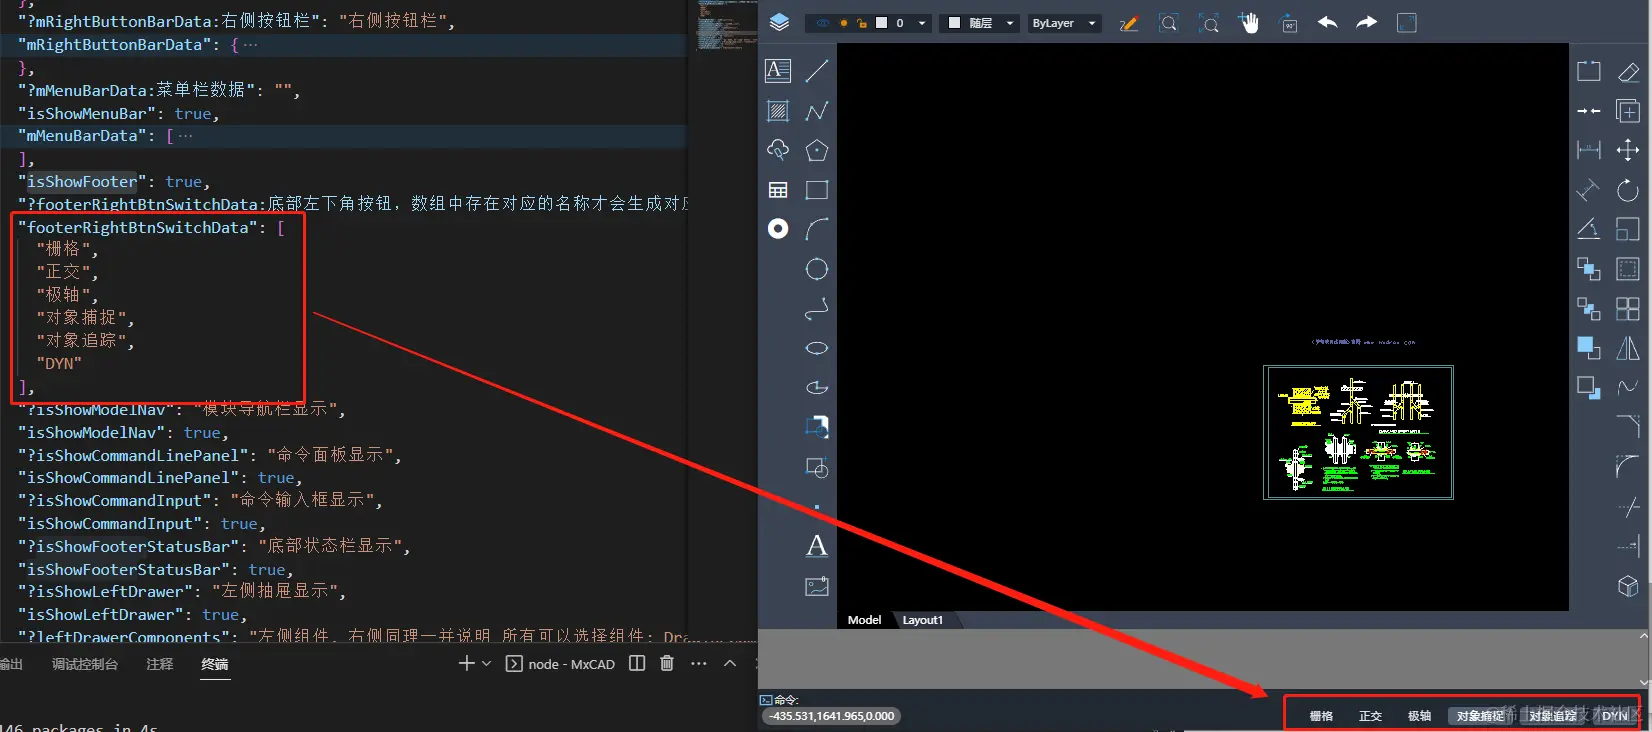The width and height of the screenshot is (1652, 732).
Task: Select the revision cloud tool
Action: click(778, 150)
